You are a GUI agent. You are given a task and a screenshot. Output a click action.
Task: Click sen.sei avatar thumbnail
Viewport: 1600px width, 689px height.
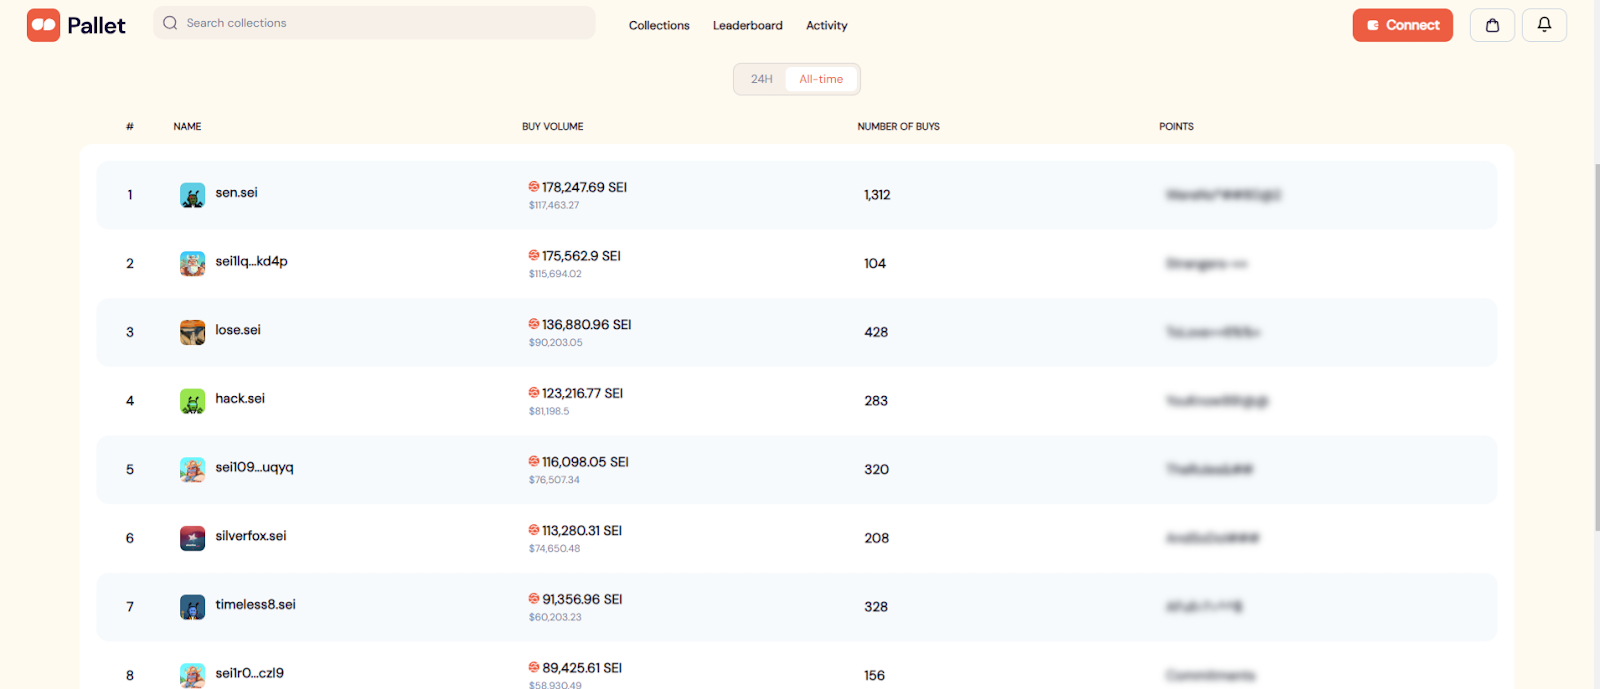192,195
